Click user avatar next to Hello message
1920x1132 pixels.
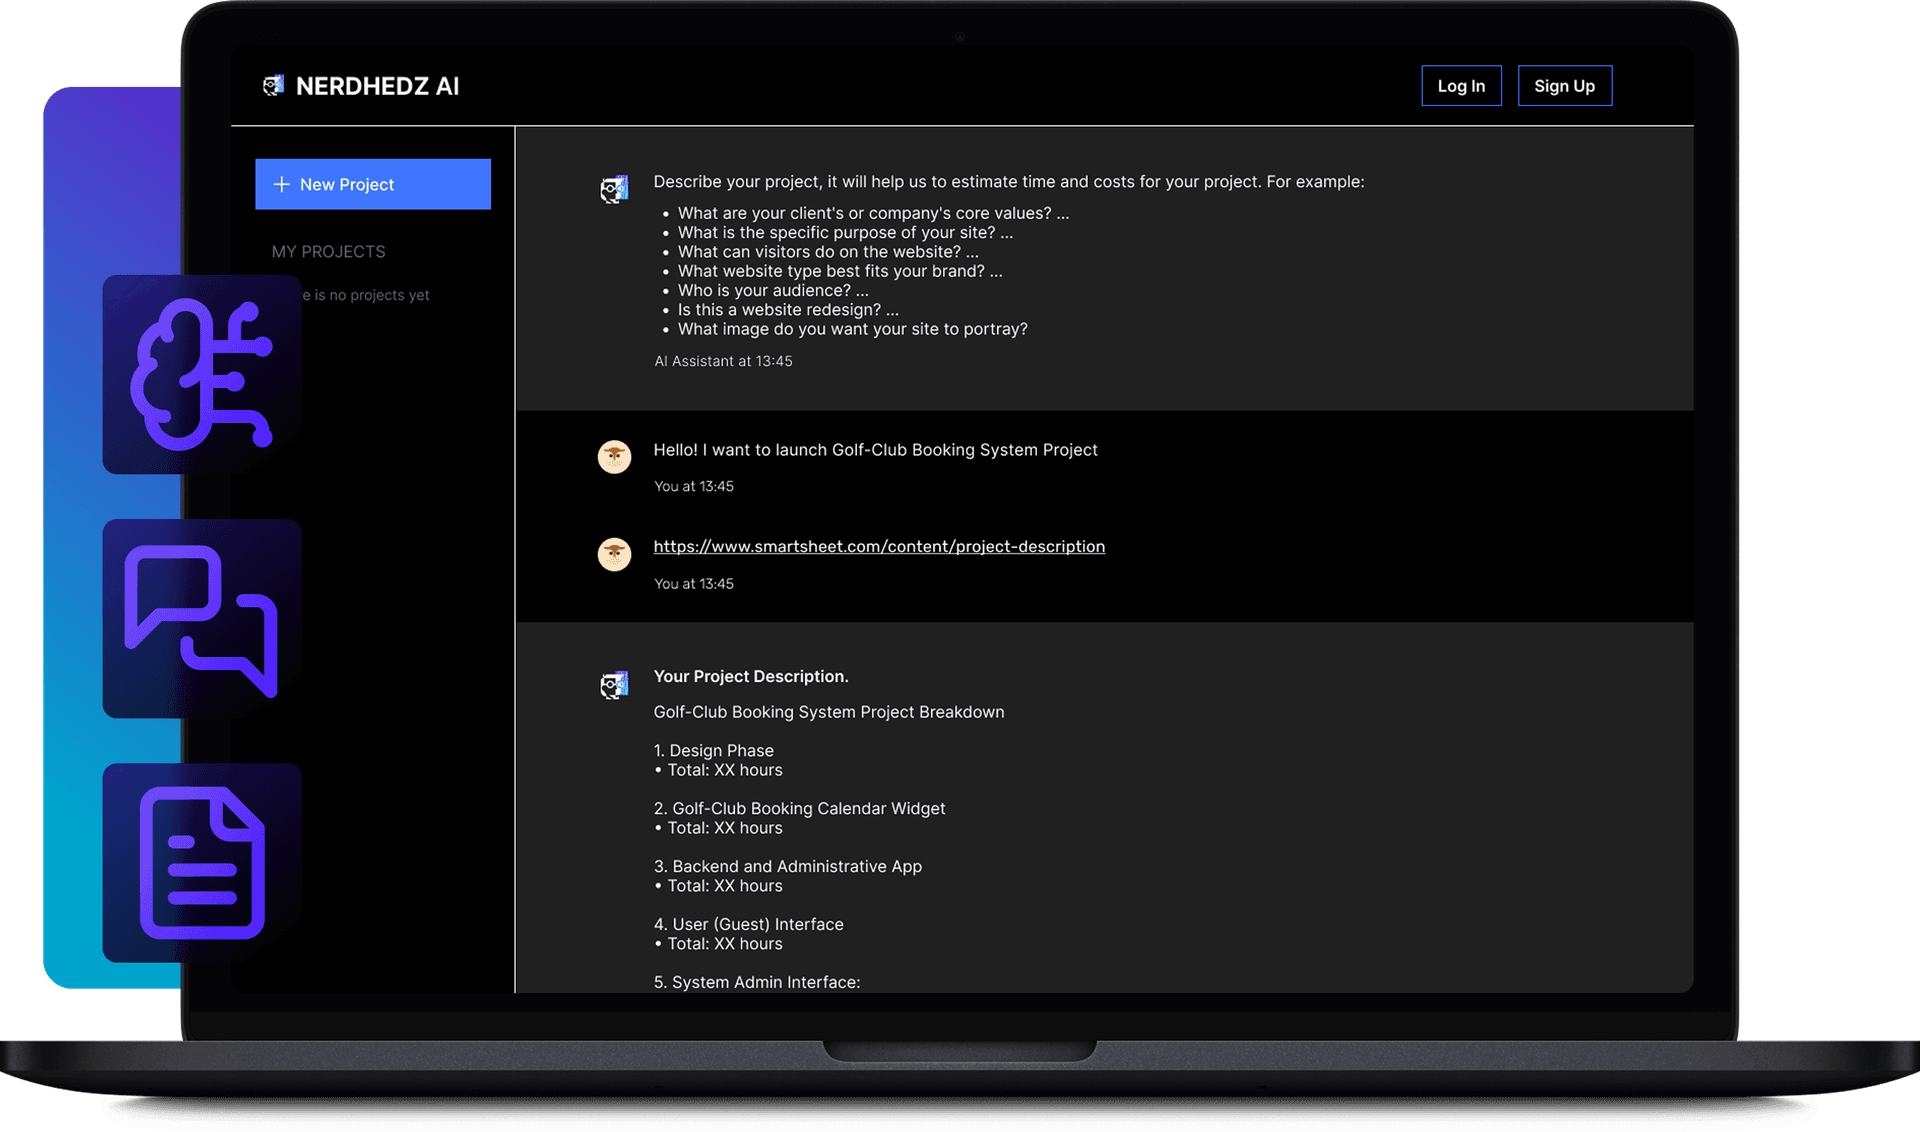click(x=614, y=457)
